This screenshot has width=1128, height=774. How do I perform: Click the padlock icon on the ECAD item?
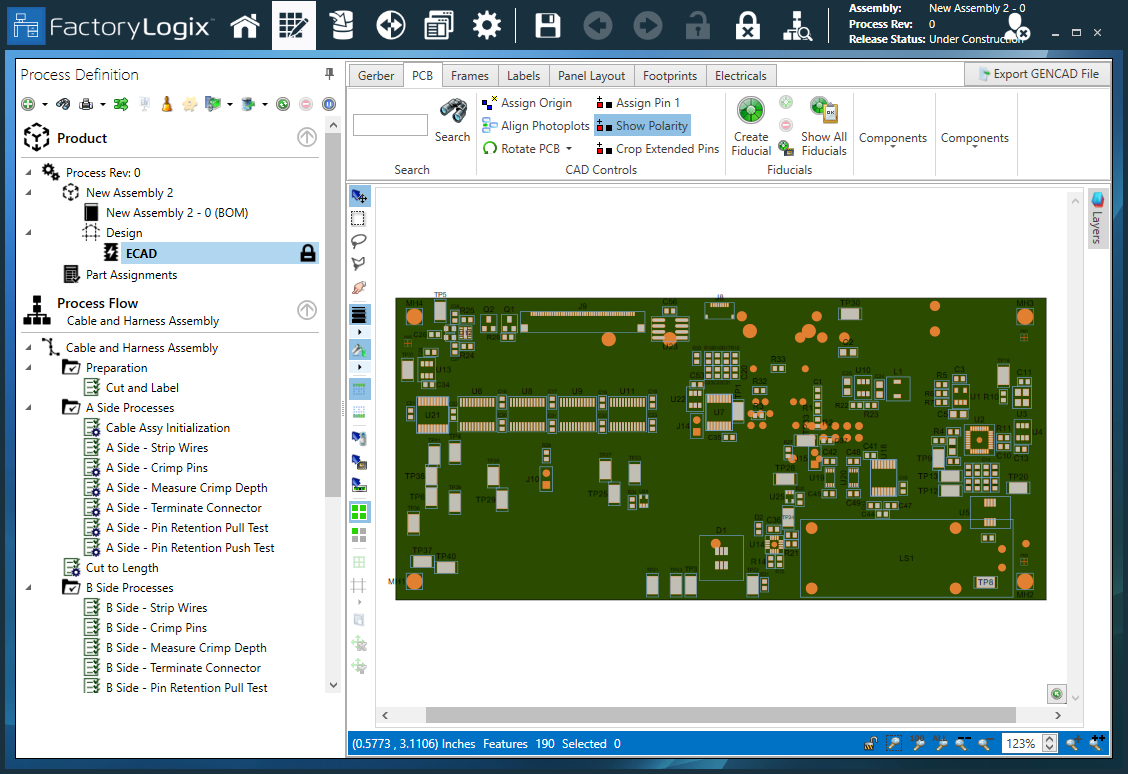[x=307, y=252]
